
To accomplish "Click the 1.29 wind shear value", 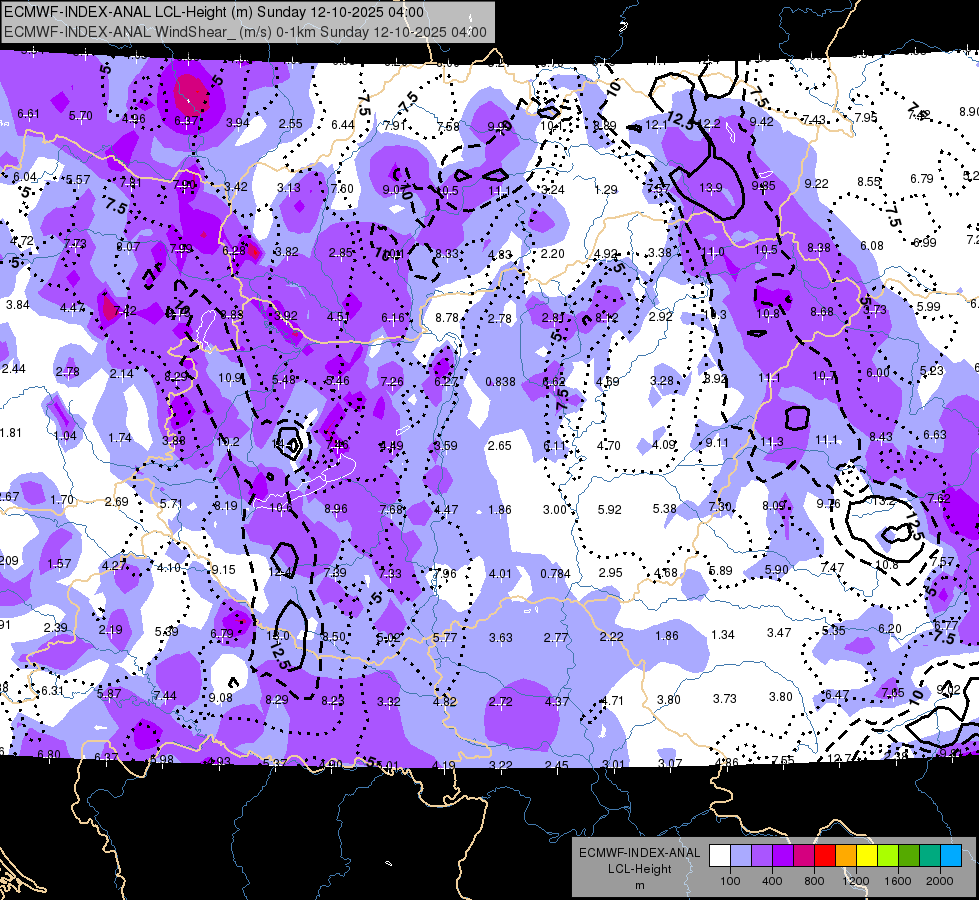I will (606, 189).
